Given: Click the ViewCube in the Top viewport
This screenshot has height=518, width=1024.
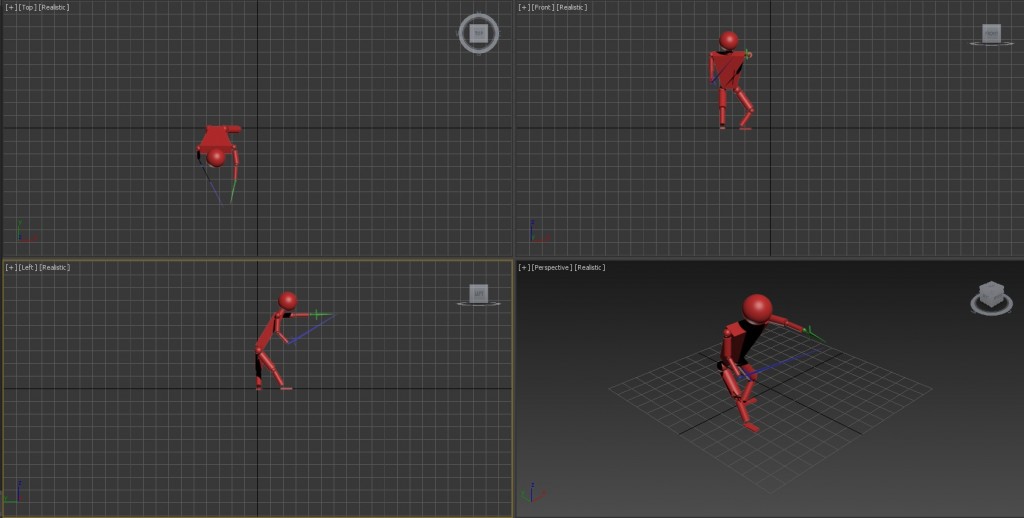Looking at the screenshot, I should click(x=478, y=33).
